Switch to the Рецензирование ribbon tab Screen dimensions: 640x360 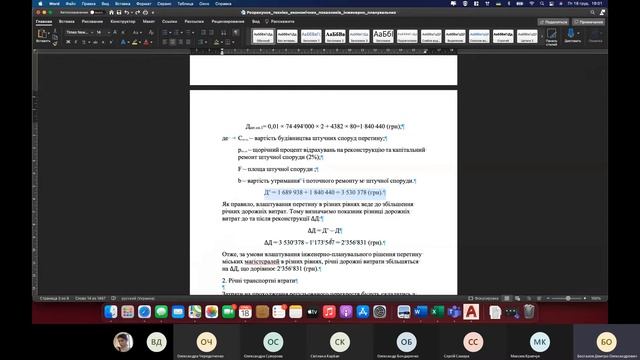click(228, 22)
